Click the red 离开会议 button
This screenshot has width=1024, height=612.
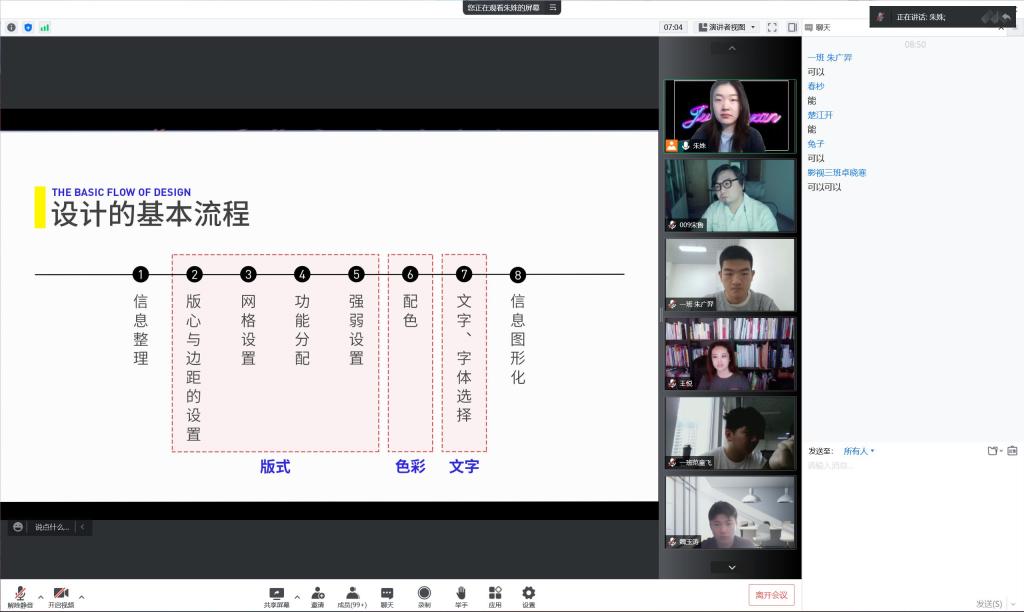[x=771, y=595]
